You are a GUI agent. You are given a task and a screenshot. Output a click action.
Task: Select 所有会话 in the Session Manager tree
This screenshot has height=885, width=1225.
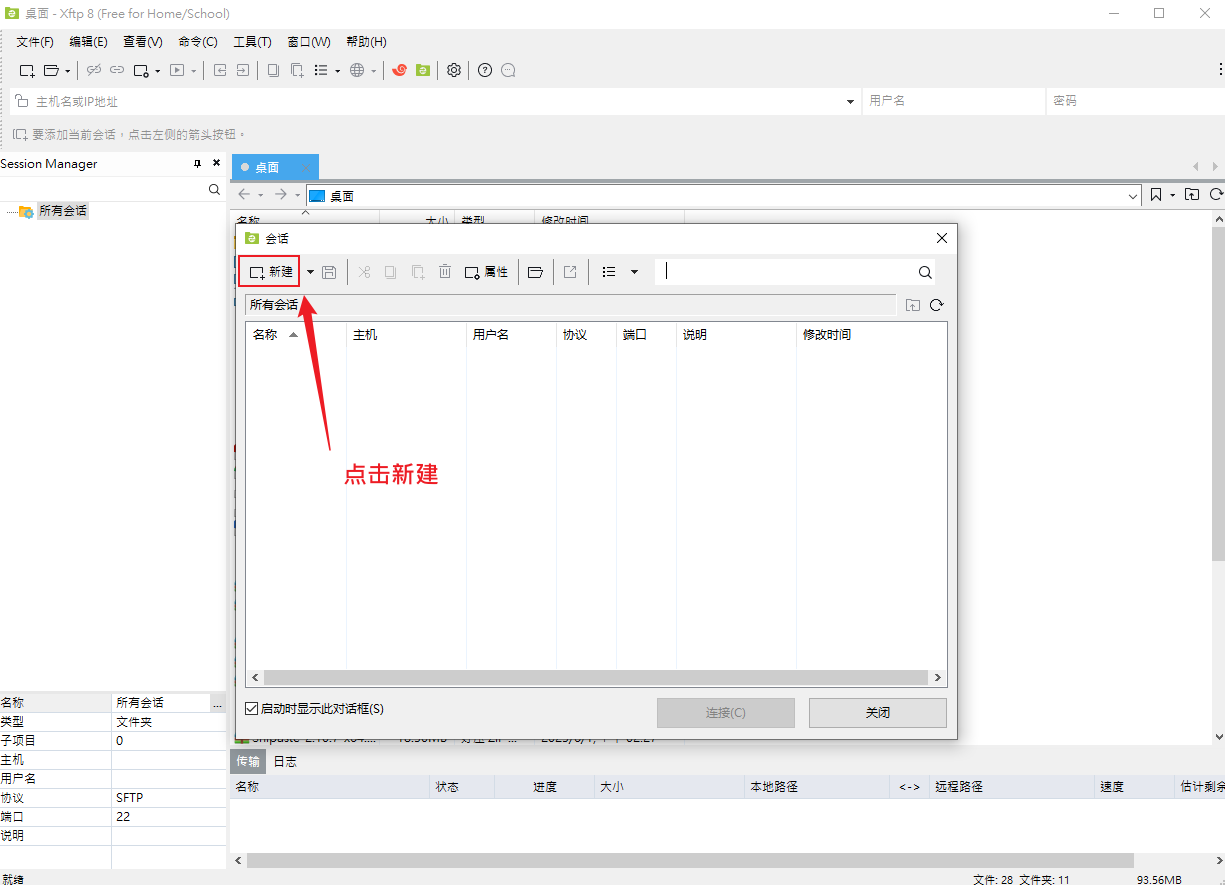(62, 211)
